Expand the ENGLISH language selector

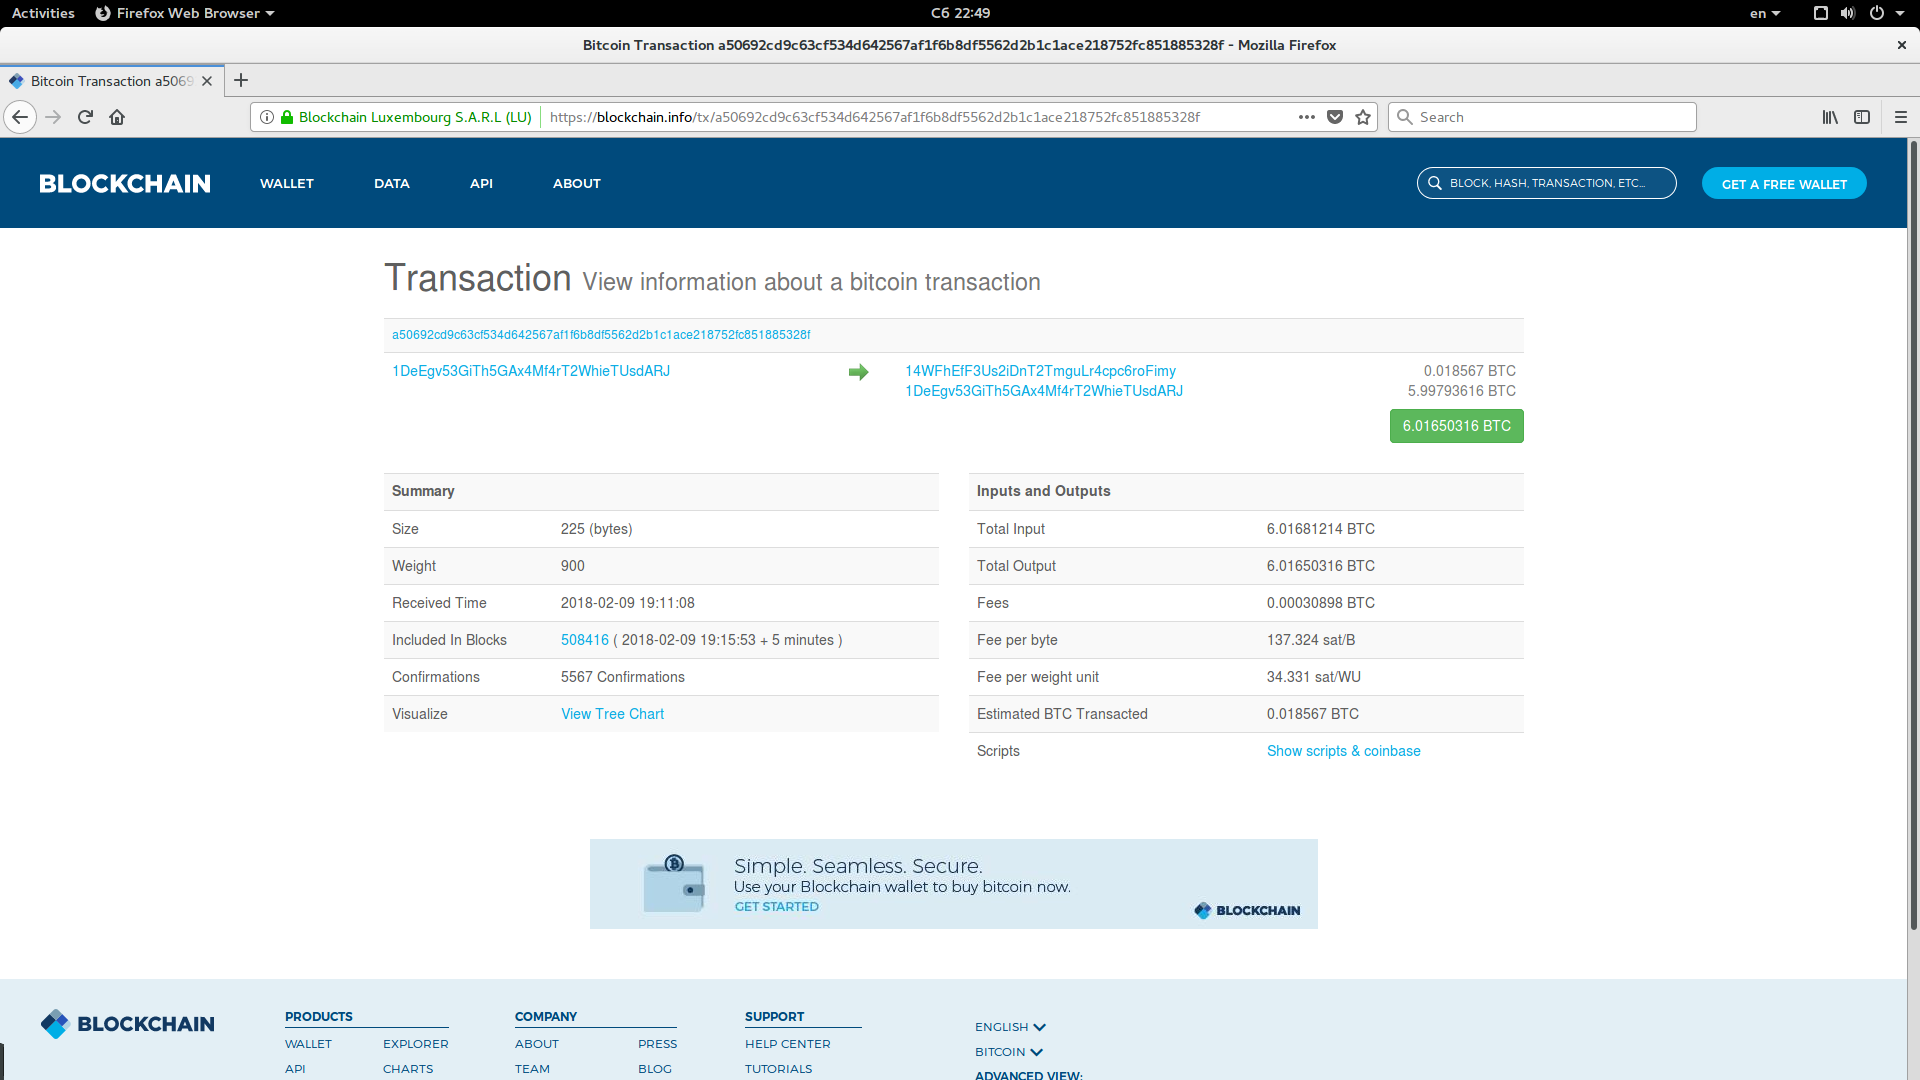[x=1010, y=1027]
